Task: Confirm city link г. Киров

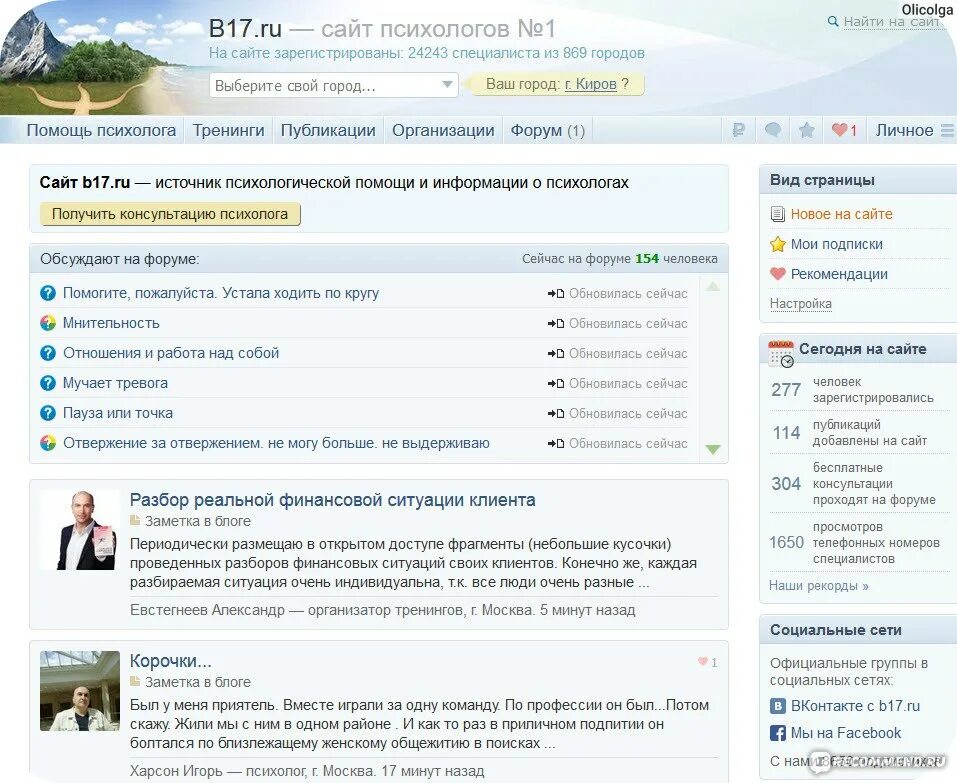Action: (x=590, y=84)
